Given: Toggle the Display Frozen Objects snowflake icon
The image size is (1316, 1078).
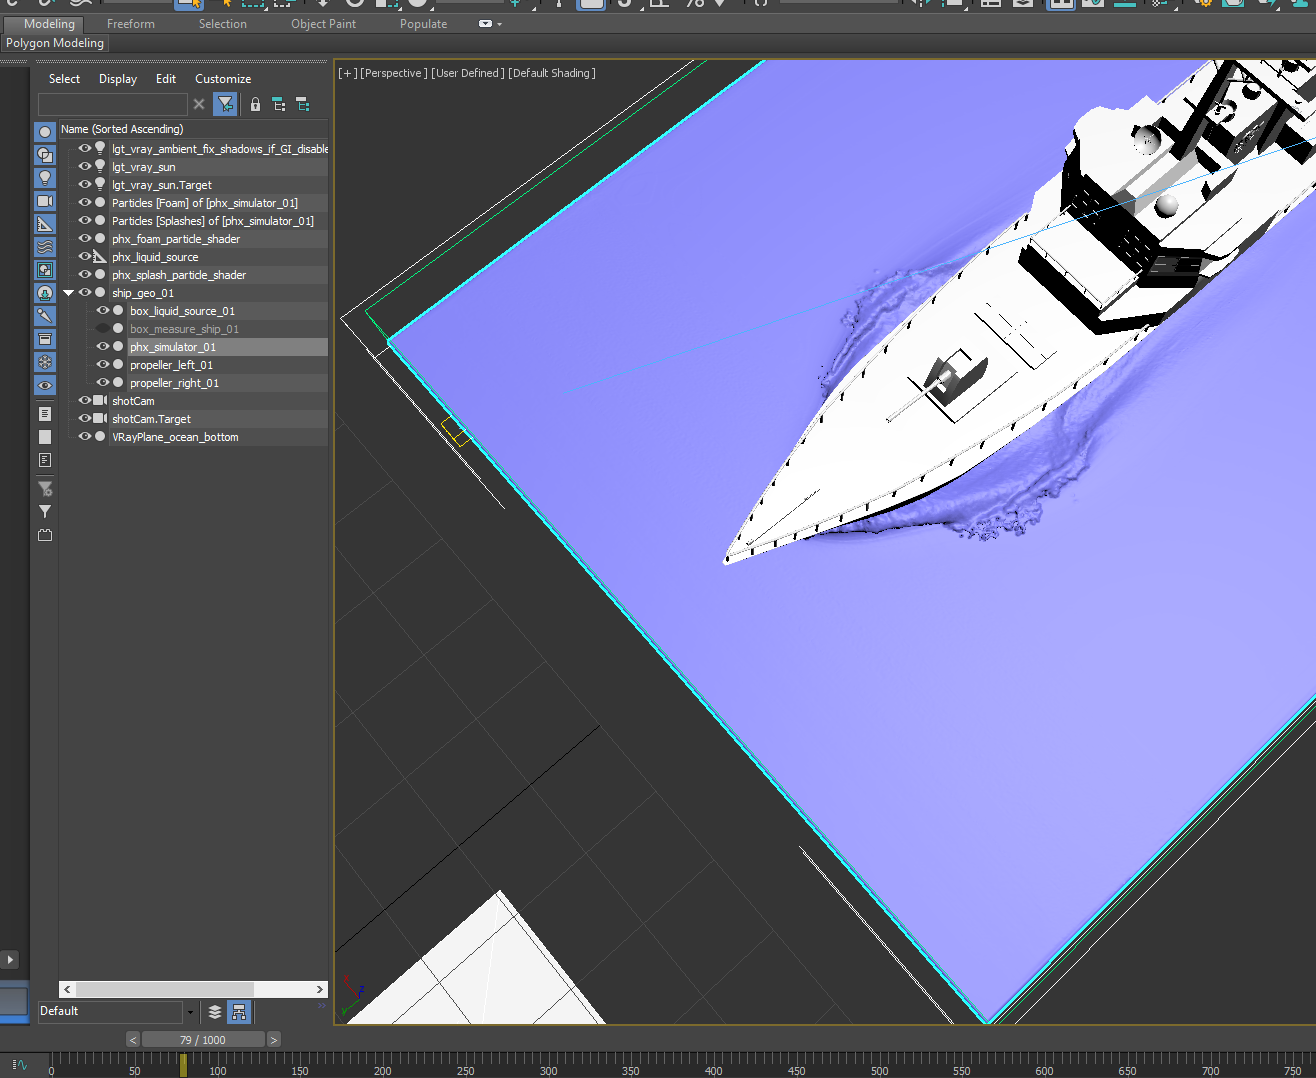Looking at the screenshot, I should 45,362.
